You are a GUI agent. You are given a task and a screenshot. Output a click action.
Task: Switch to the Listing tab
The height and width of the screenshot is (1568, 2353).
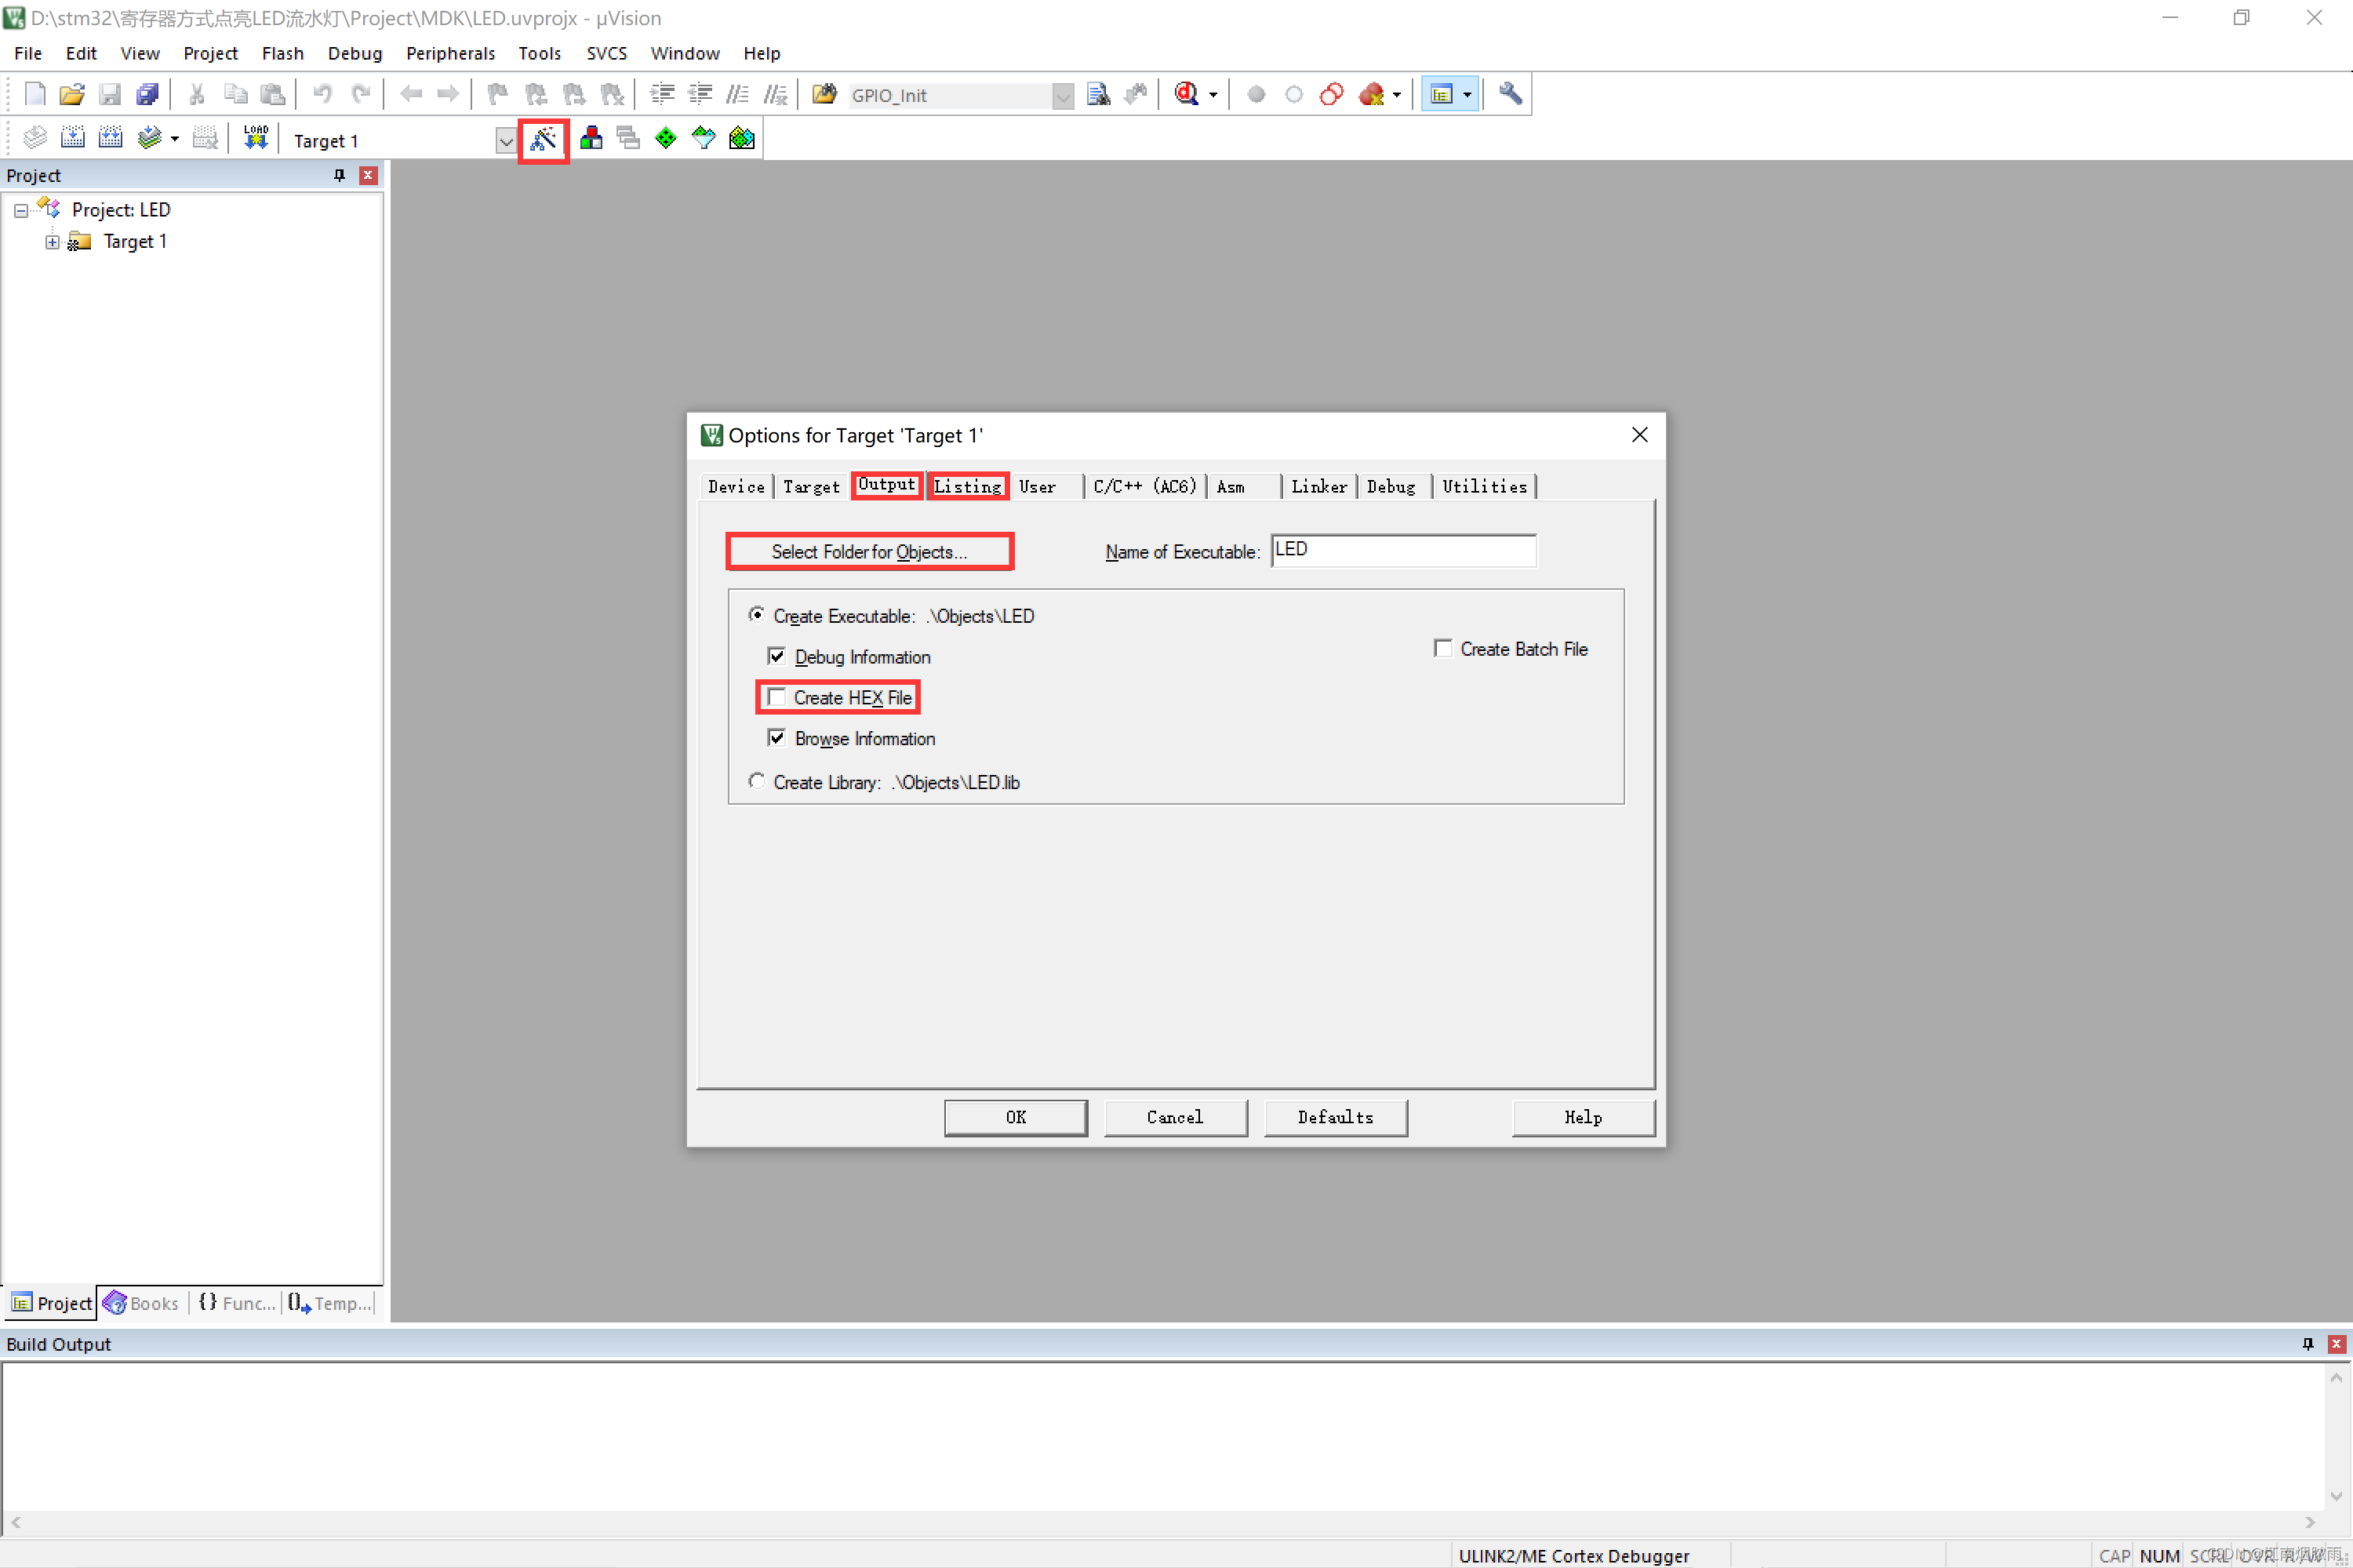click(x=967, y=486)
